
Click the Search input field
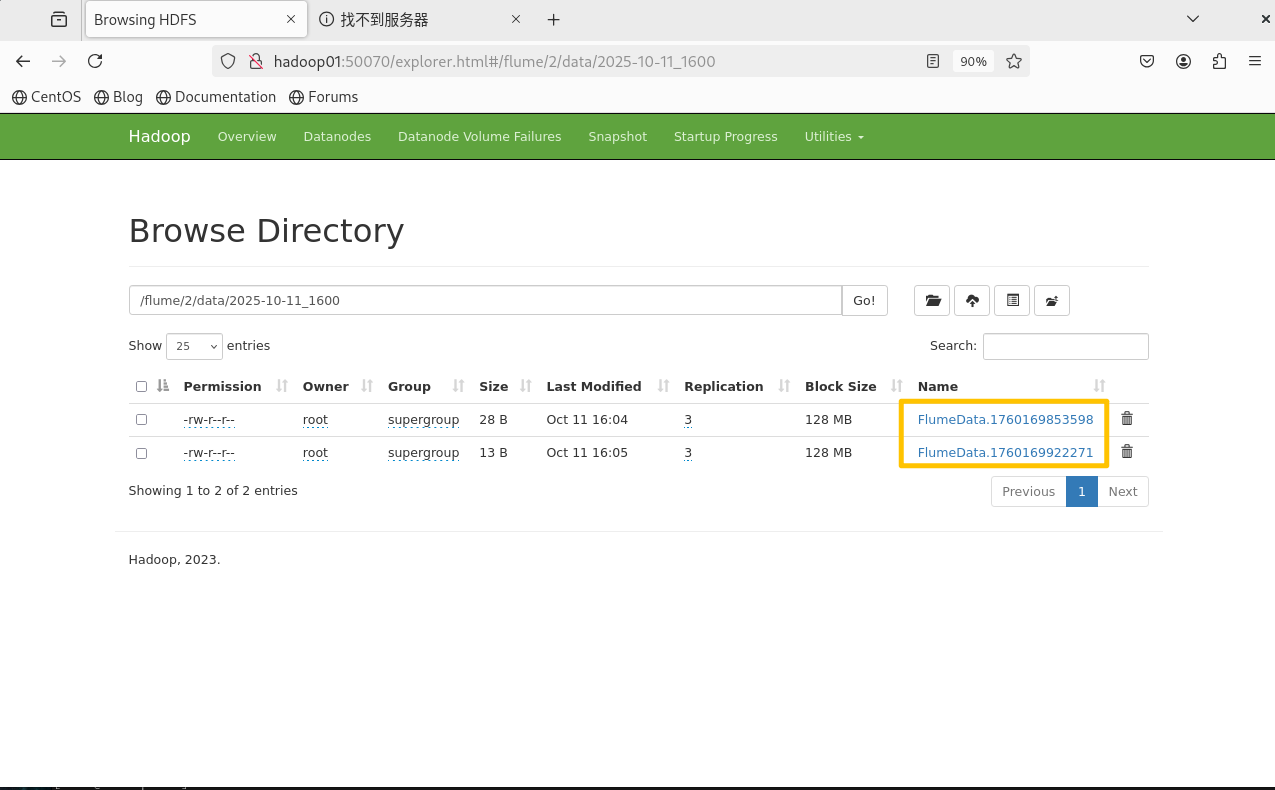[x=1066, y=346]
